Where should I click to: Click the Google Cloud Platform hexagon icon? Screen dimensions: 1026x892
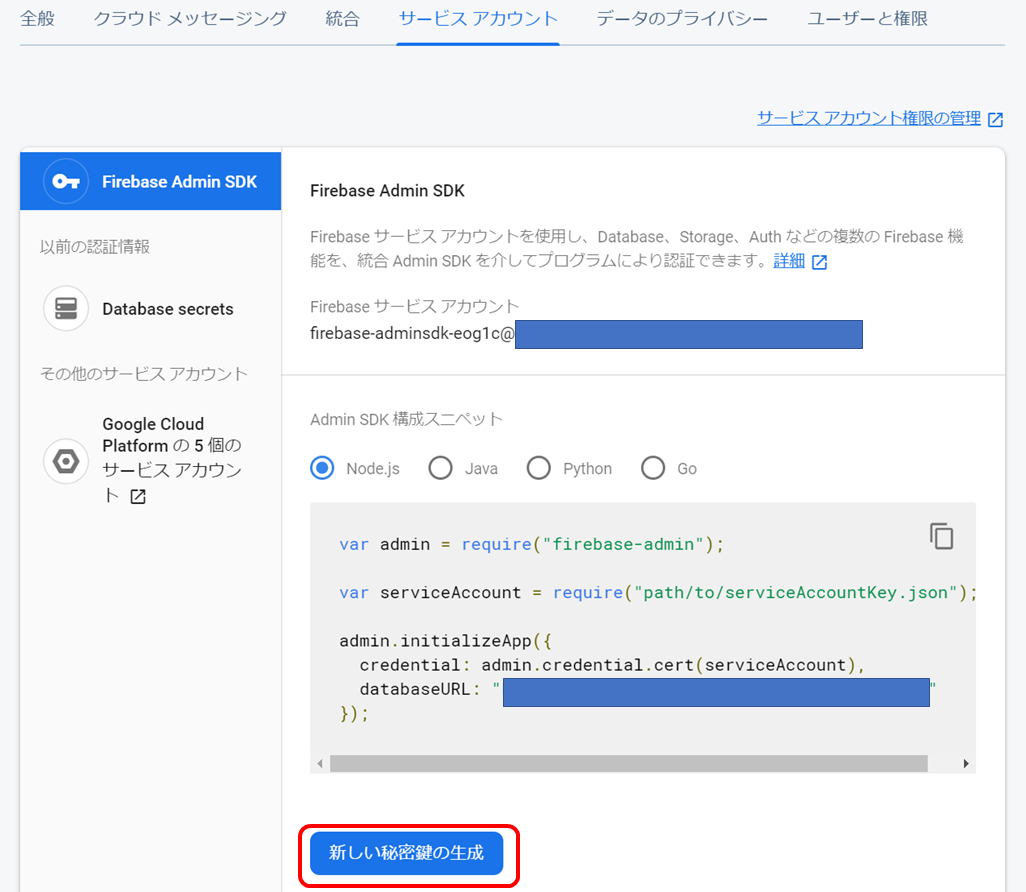66,461
